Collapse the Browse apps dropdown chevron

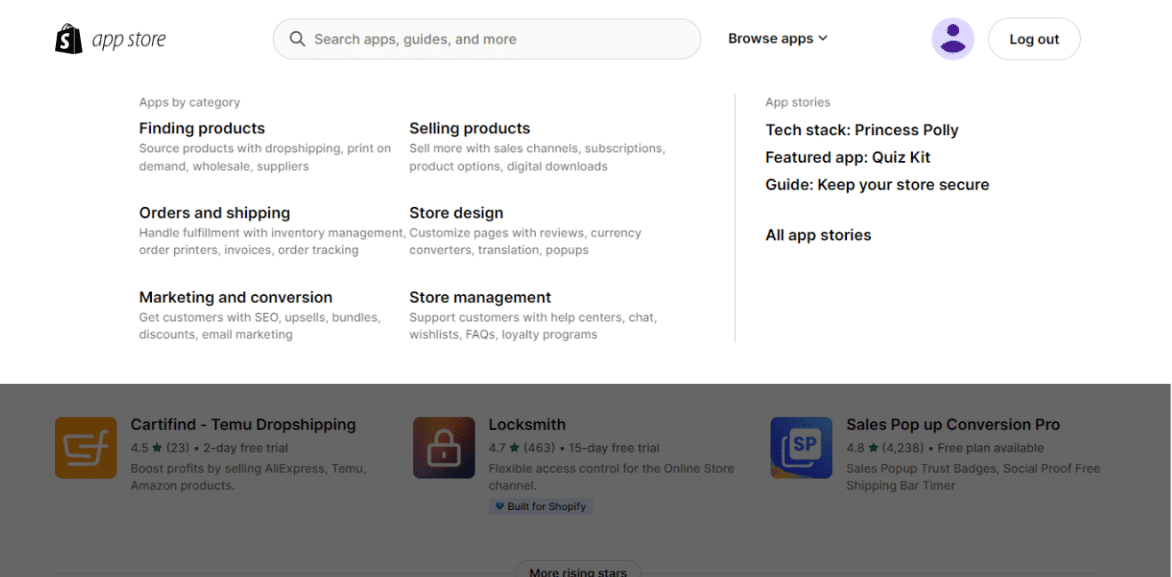tap(823, 39)
